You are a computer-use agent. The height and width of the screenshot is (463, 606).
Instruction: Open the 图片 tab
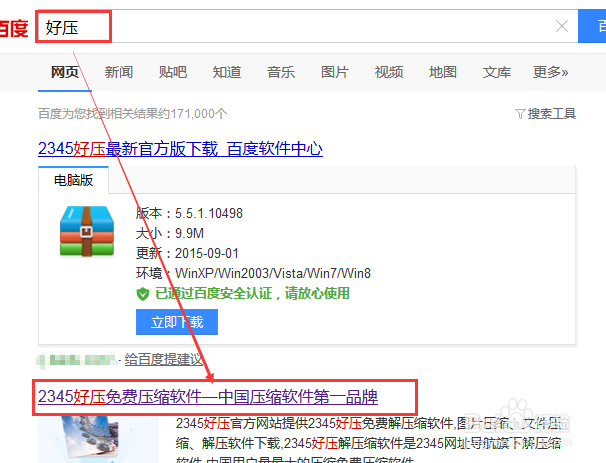pyautogui.click(x=335, y=72)
